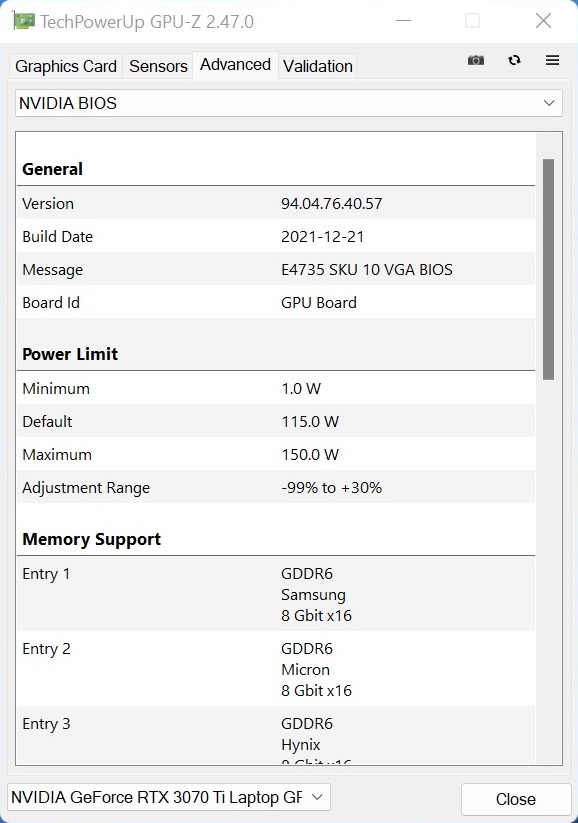Select Memory Support Entry 2 Micron row
Image resolution: width=578 pixels, height=823 pixels.
click(x=276, y=669)
